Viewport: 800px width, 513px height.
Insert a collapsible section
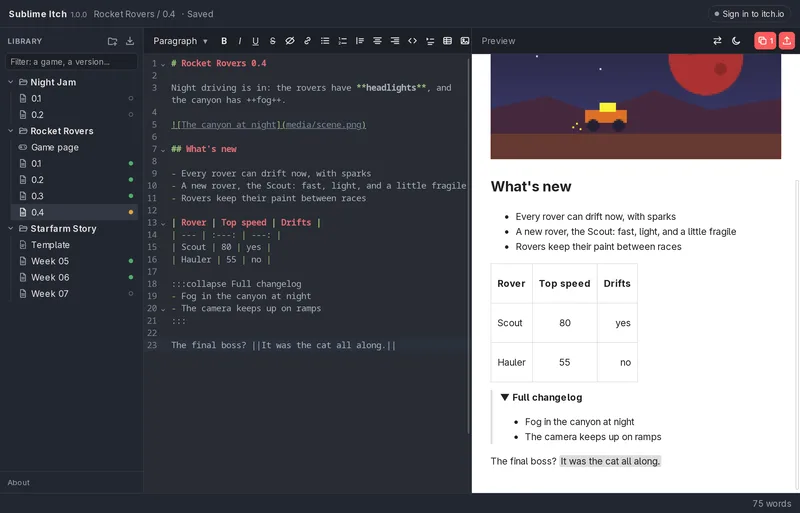(x=430, y=41)
